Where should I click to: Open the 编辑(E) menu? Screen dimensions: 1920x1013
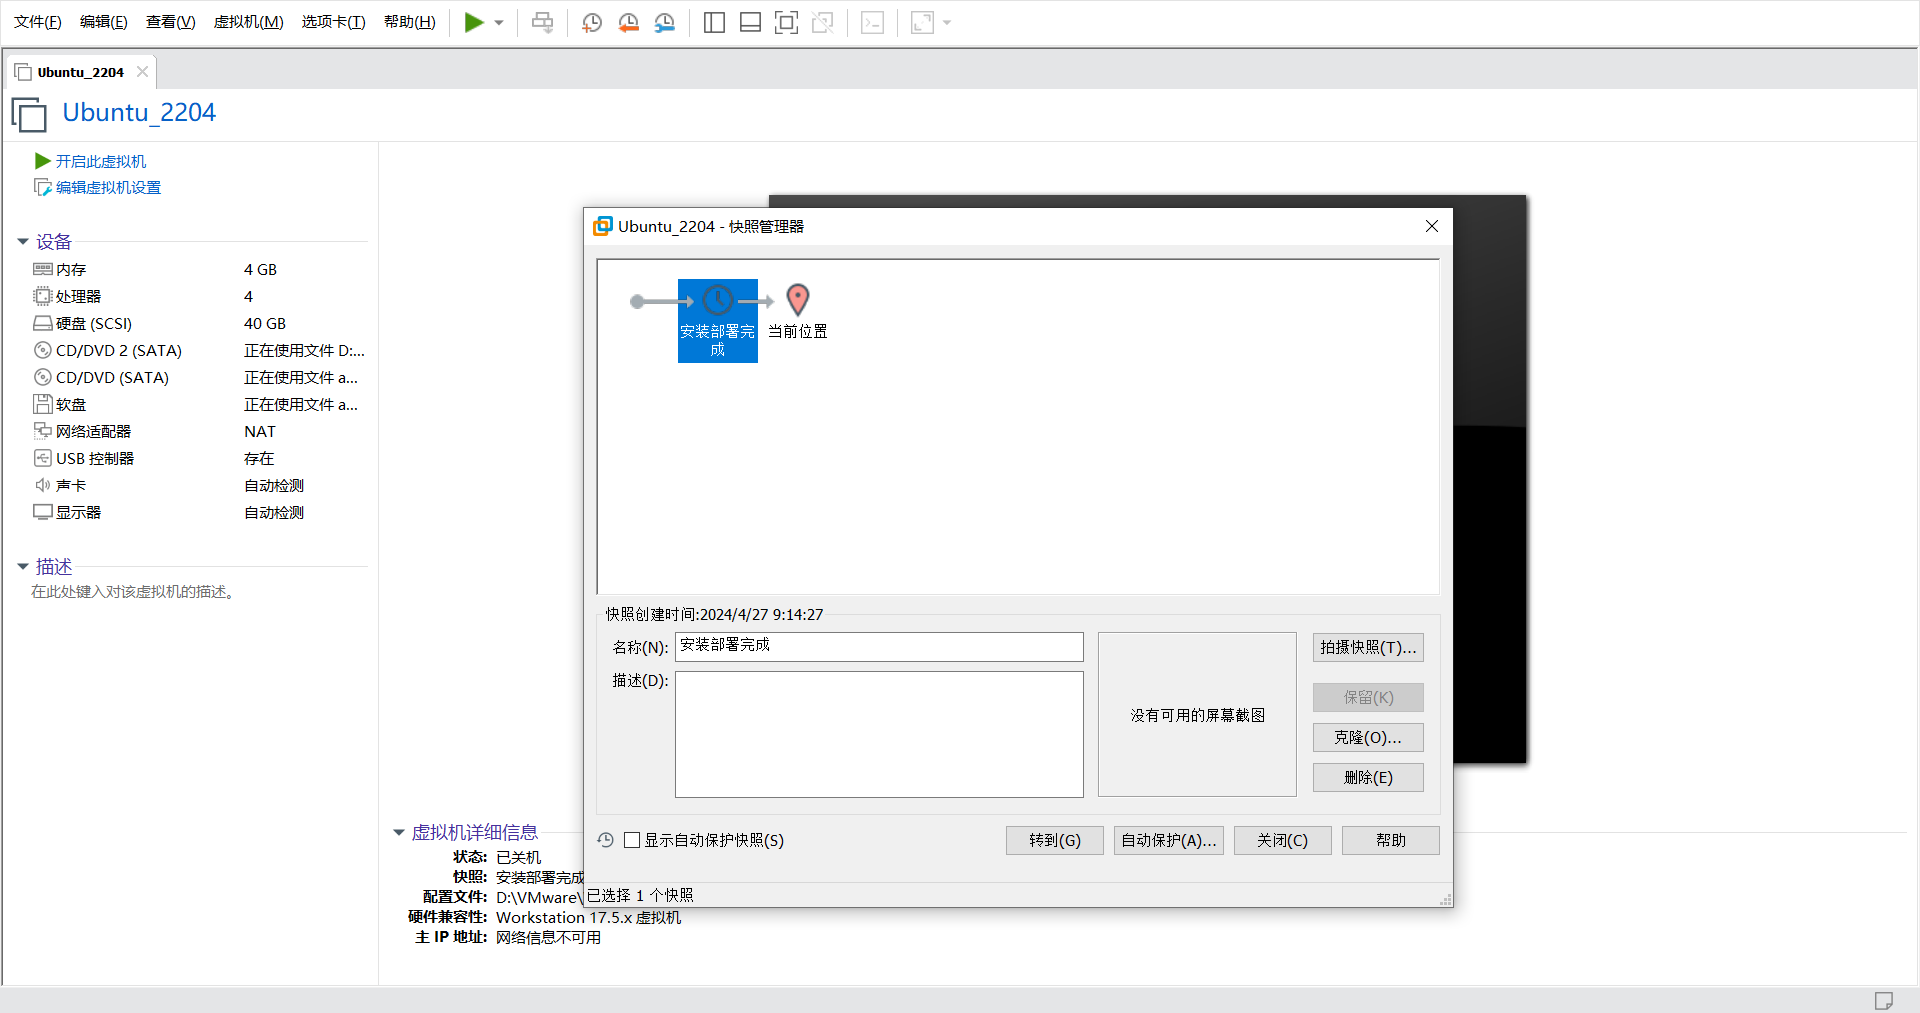point(104,22)
